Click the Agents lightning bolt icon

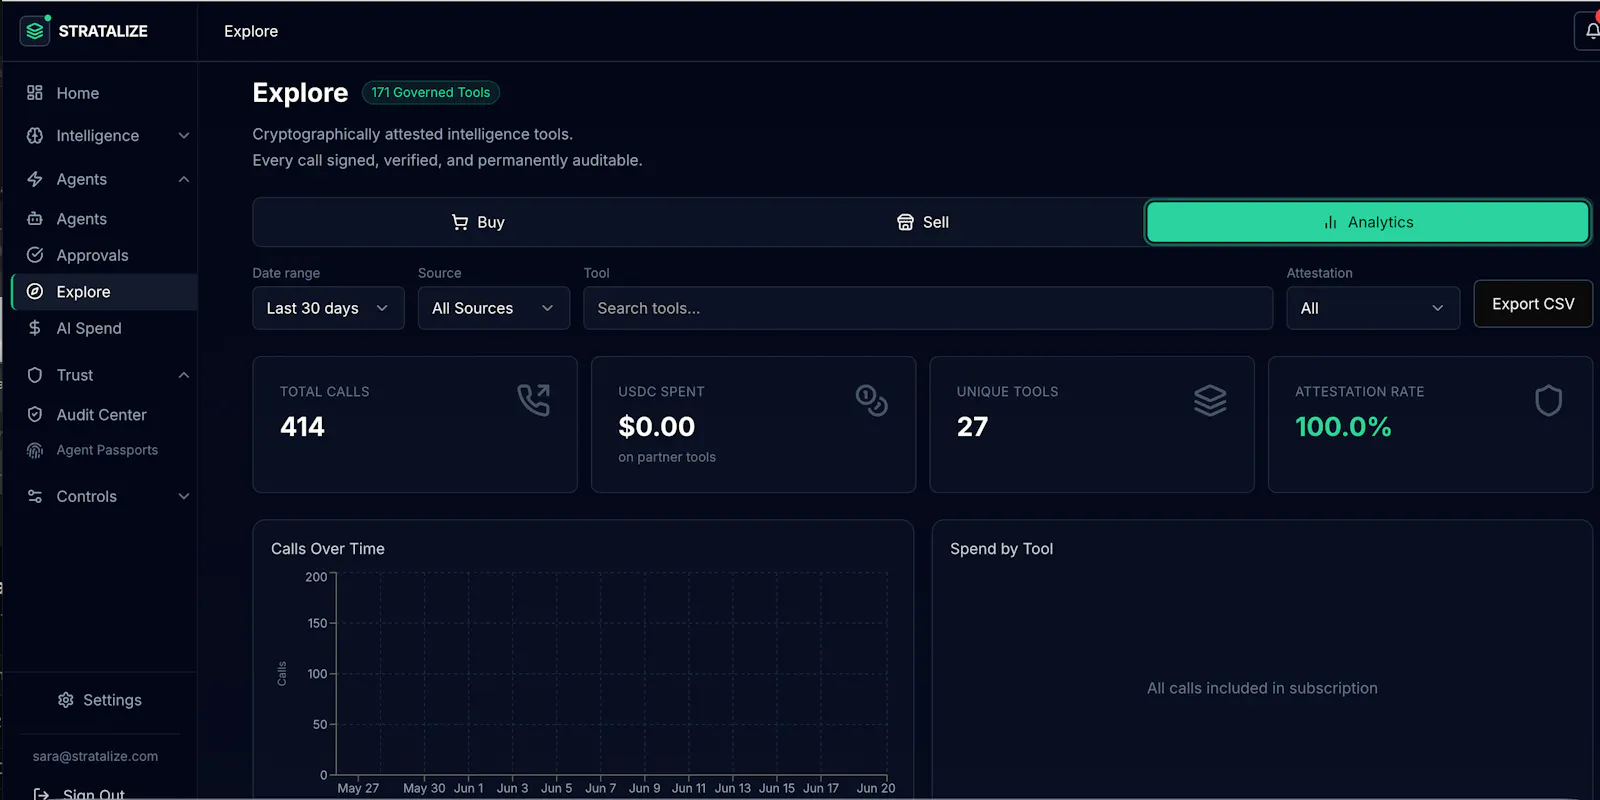click(35, 179)
